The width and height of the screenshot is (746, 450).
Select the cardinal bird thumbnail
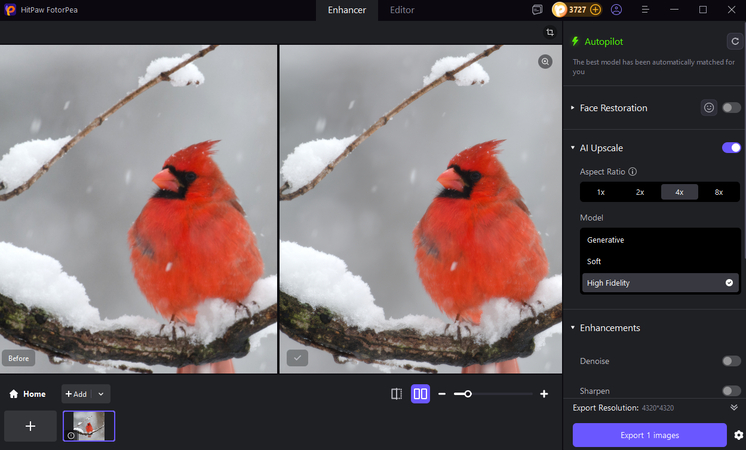point(89,426)
